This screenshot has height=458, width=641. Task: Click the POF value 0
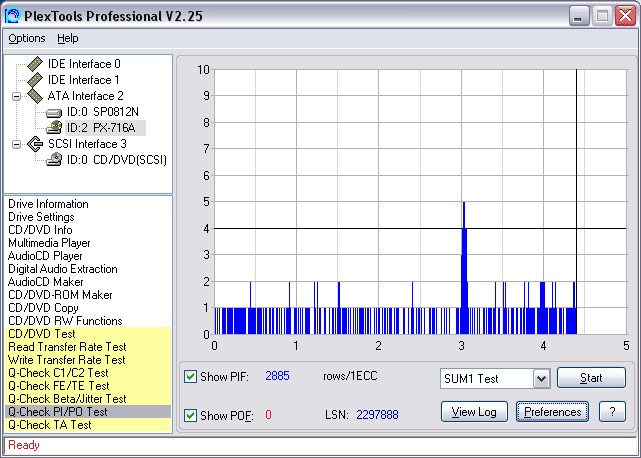pos(268,415)
